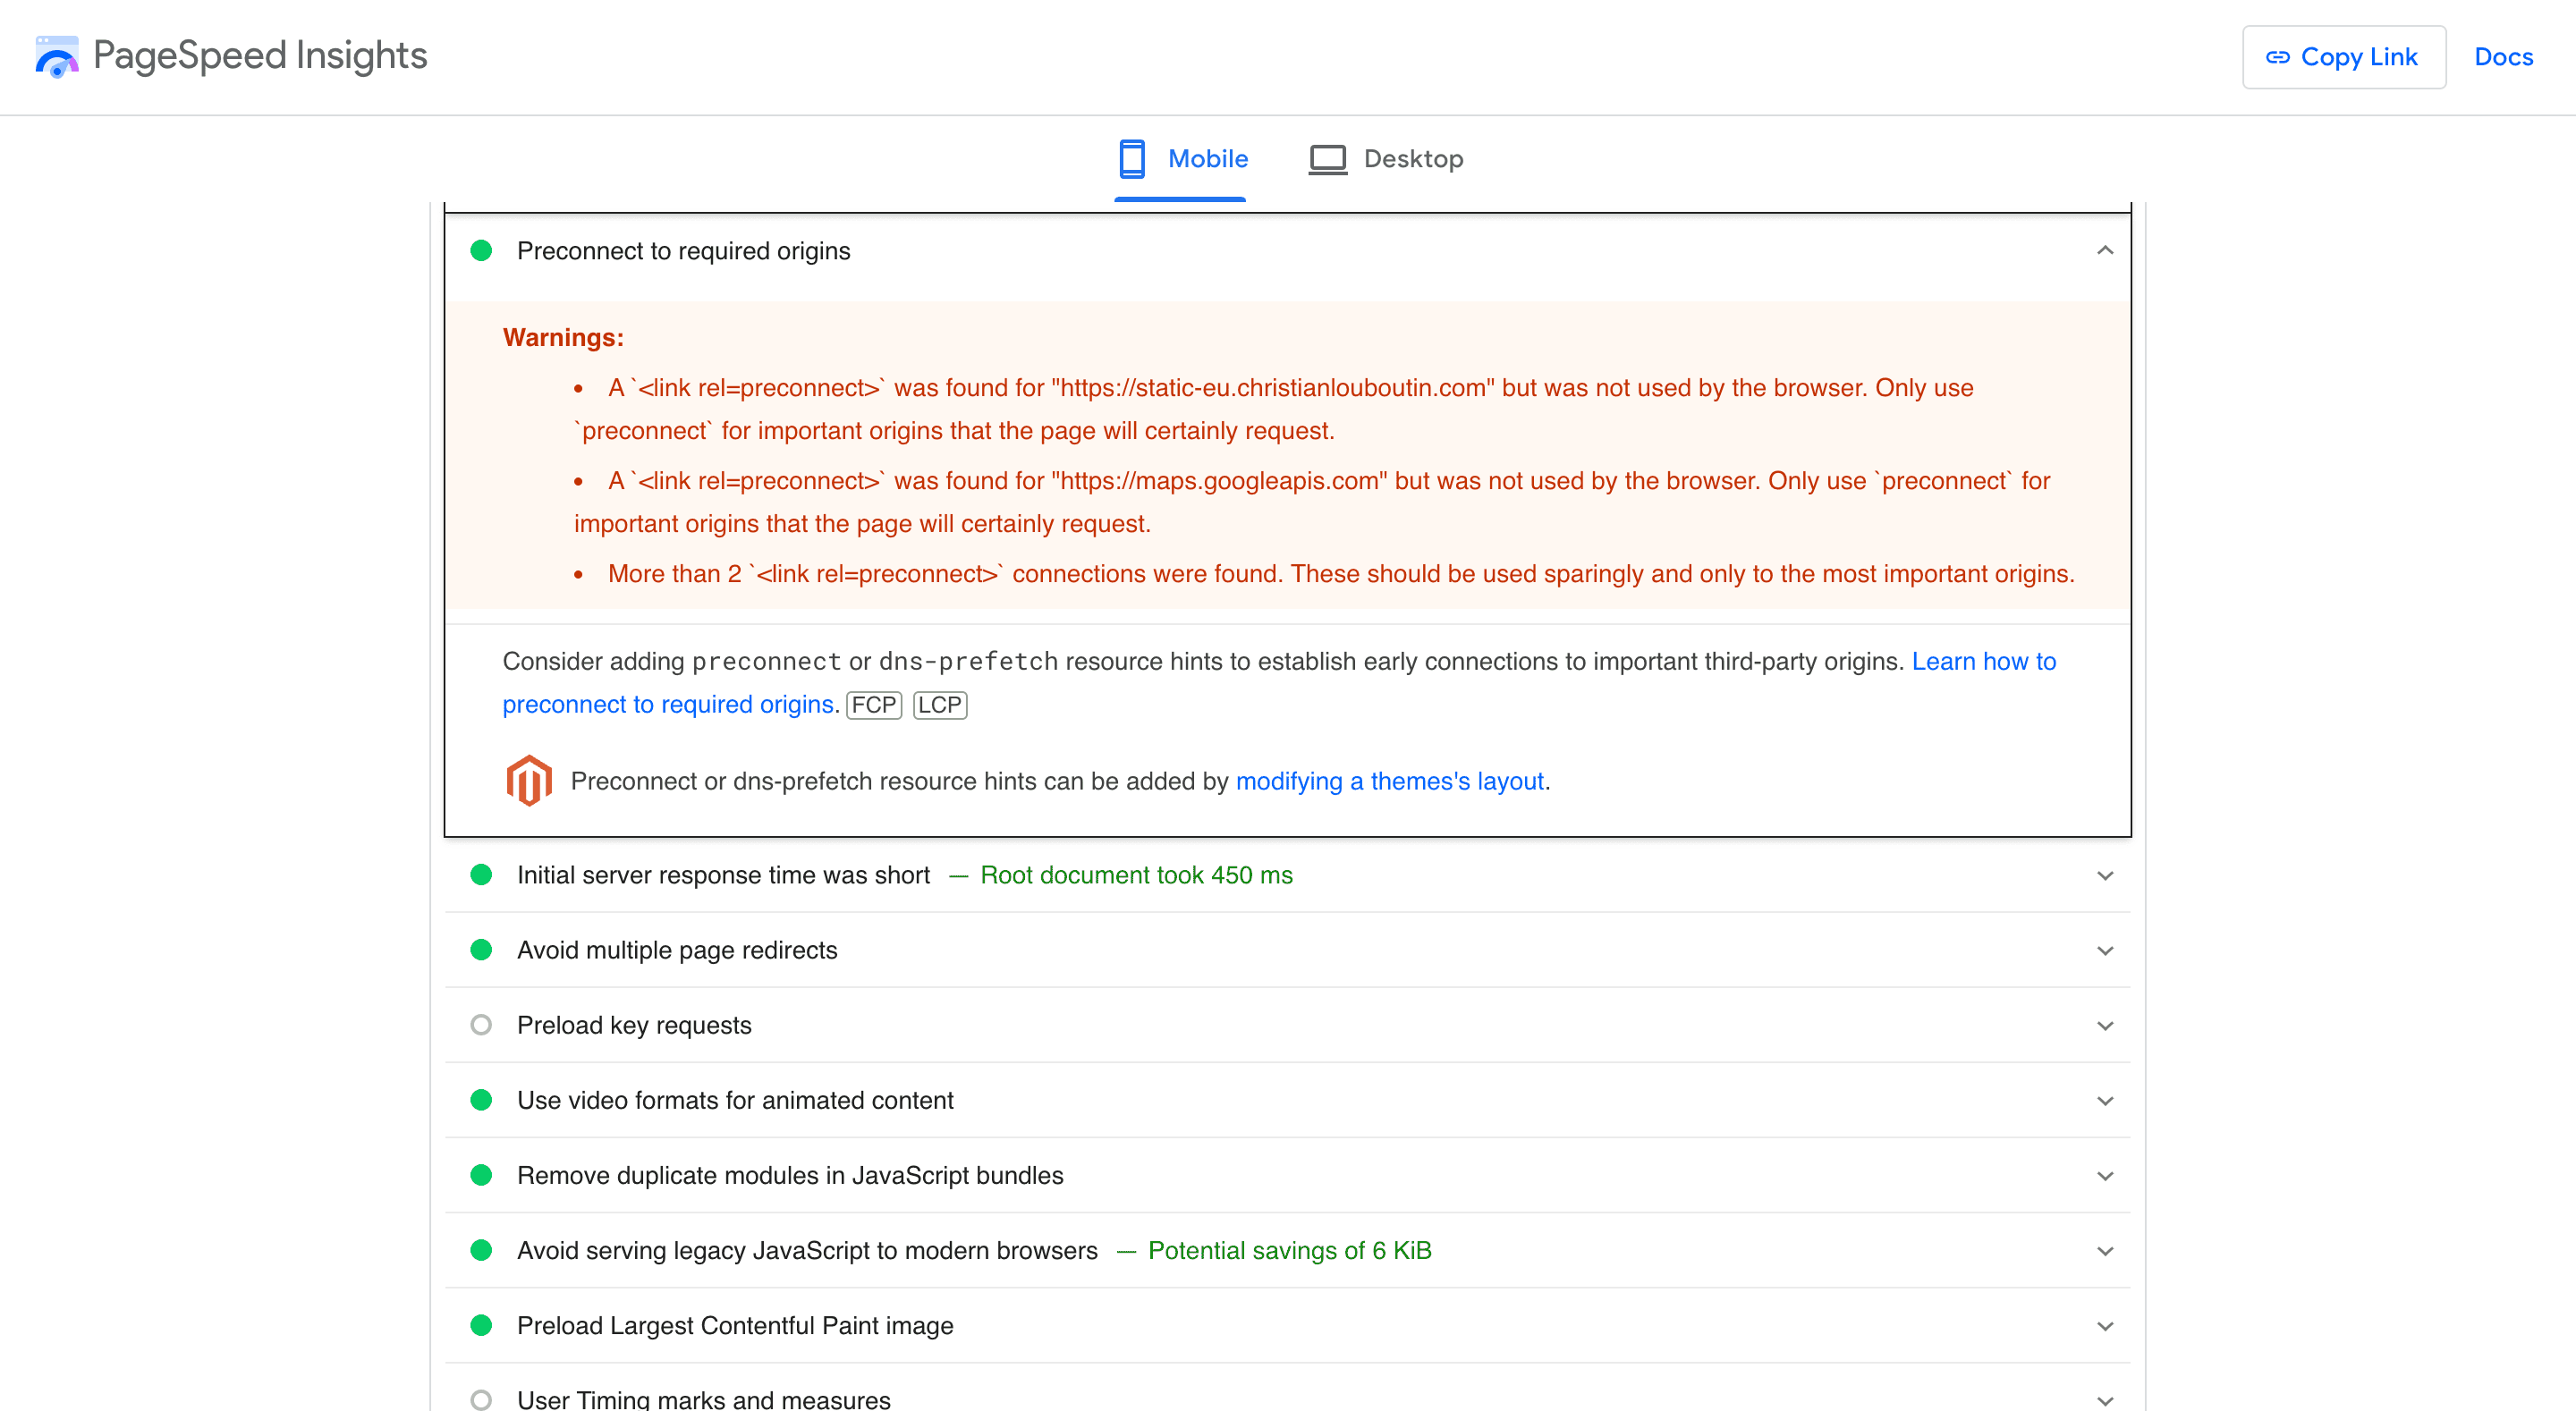Click the gray circle next to Preload key requests
The image size is (2576, 1411).
(482, 1024)
